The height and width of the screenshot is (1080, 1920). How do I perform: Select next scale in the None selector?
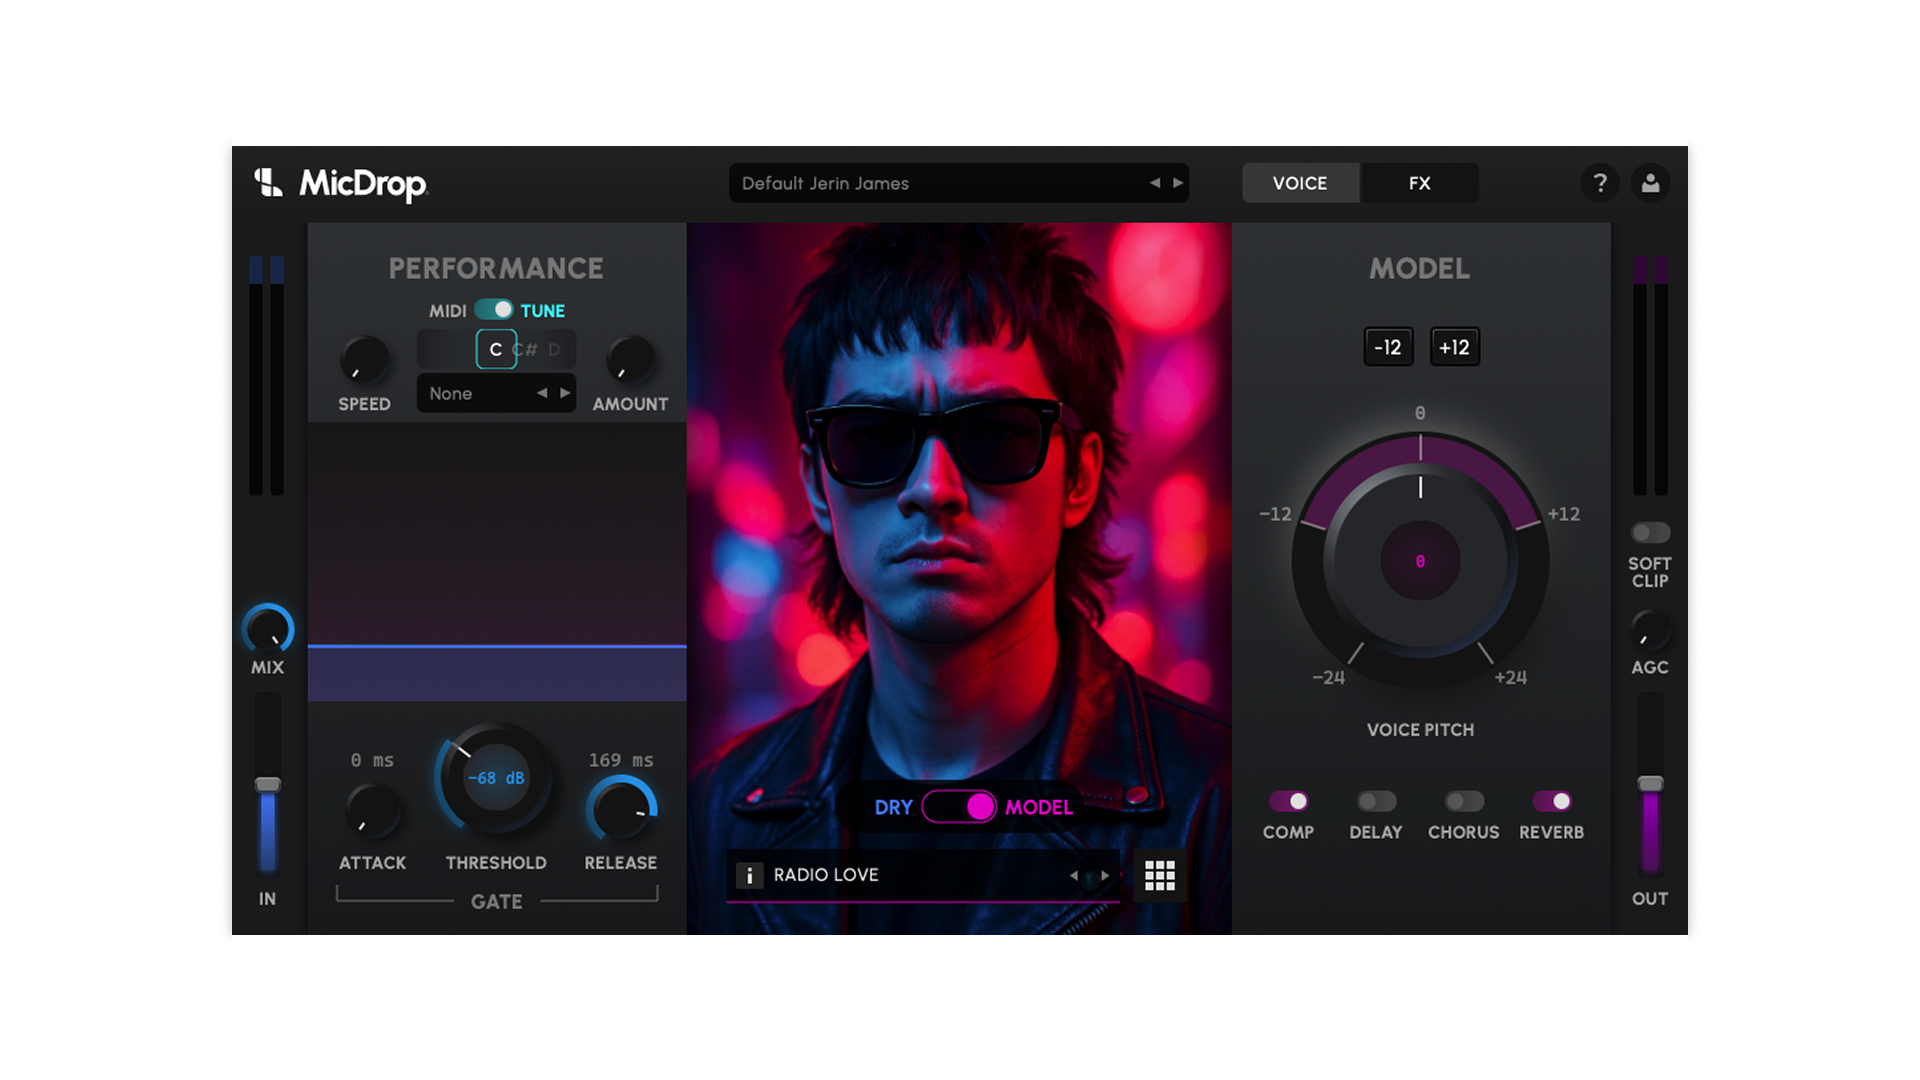click(x=565, y=393)
